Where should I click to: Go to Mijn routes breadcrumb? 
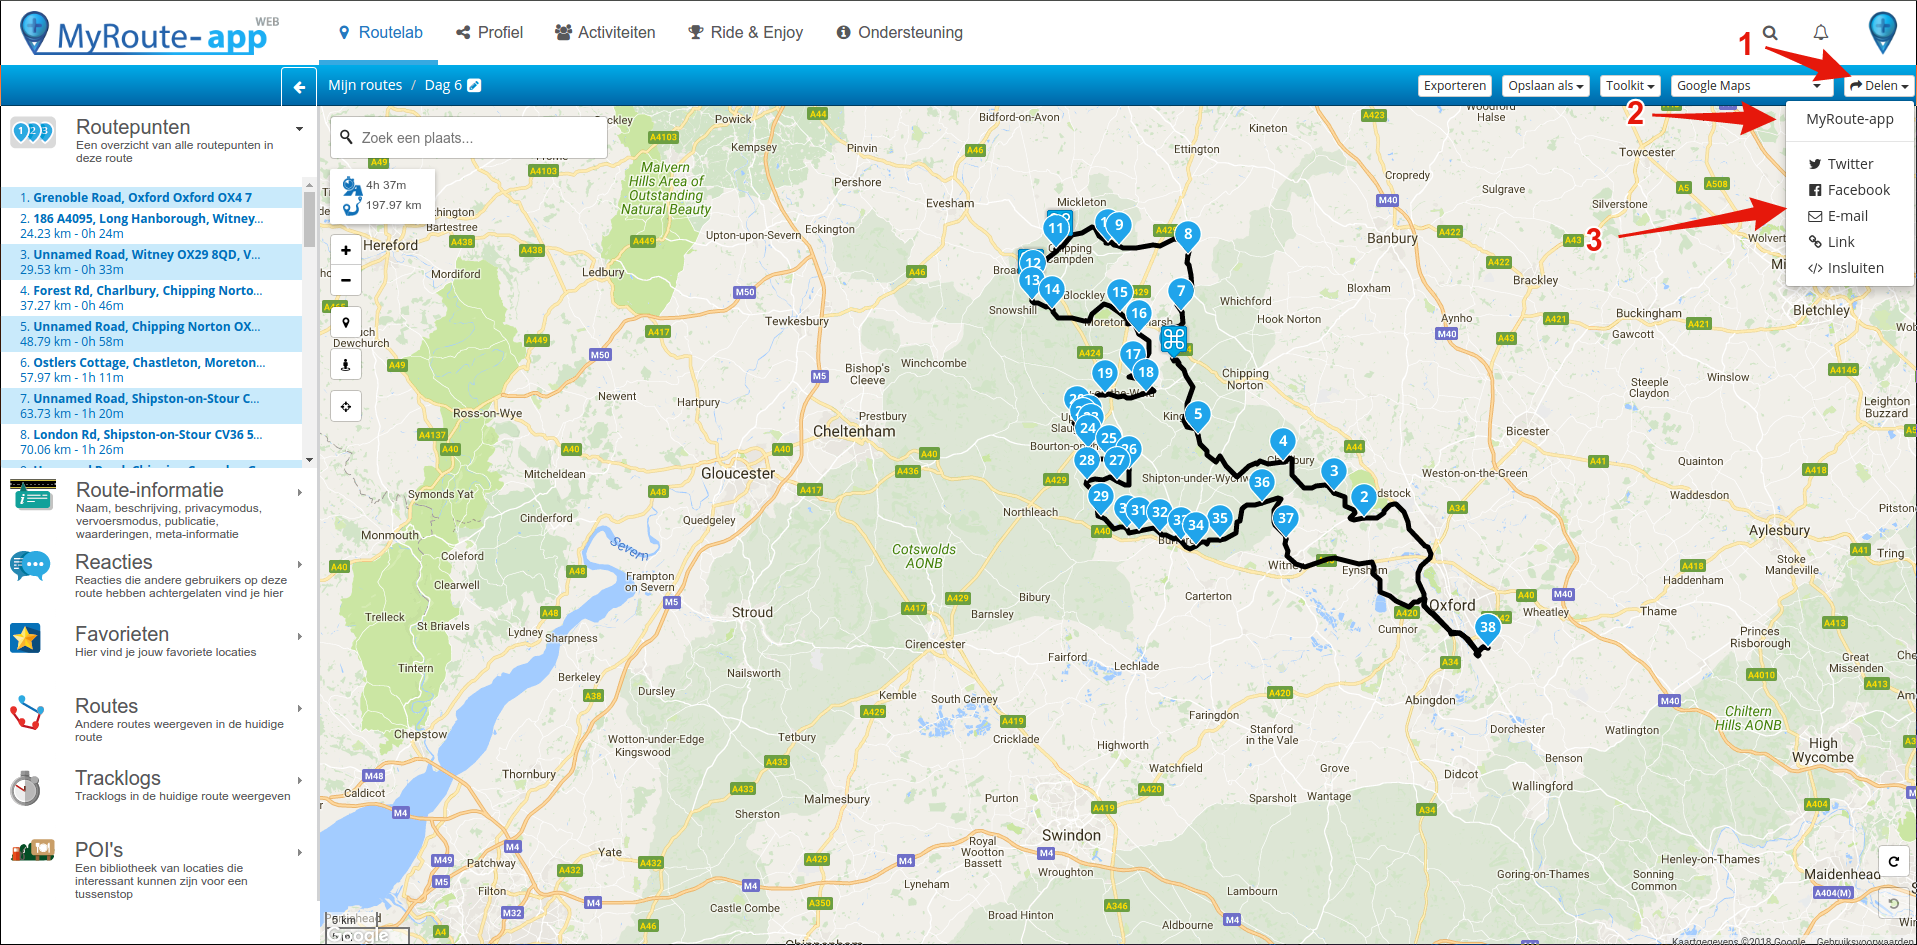365,86
